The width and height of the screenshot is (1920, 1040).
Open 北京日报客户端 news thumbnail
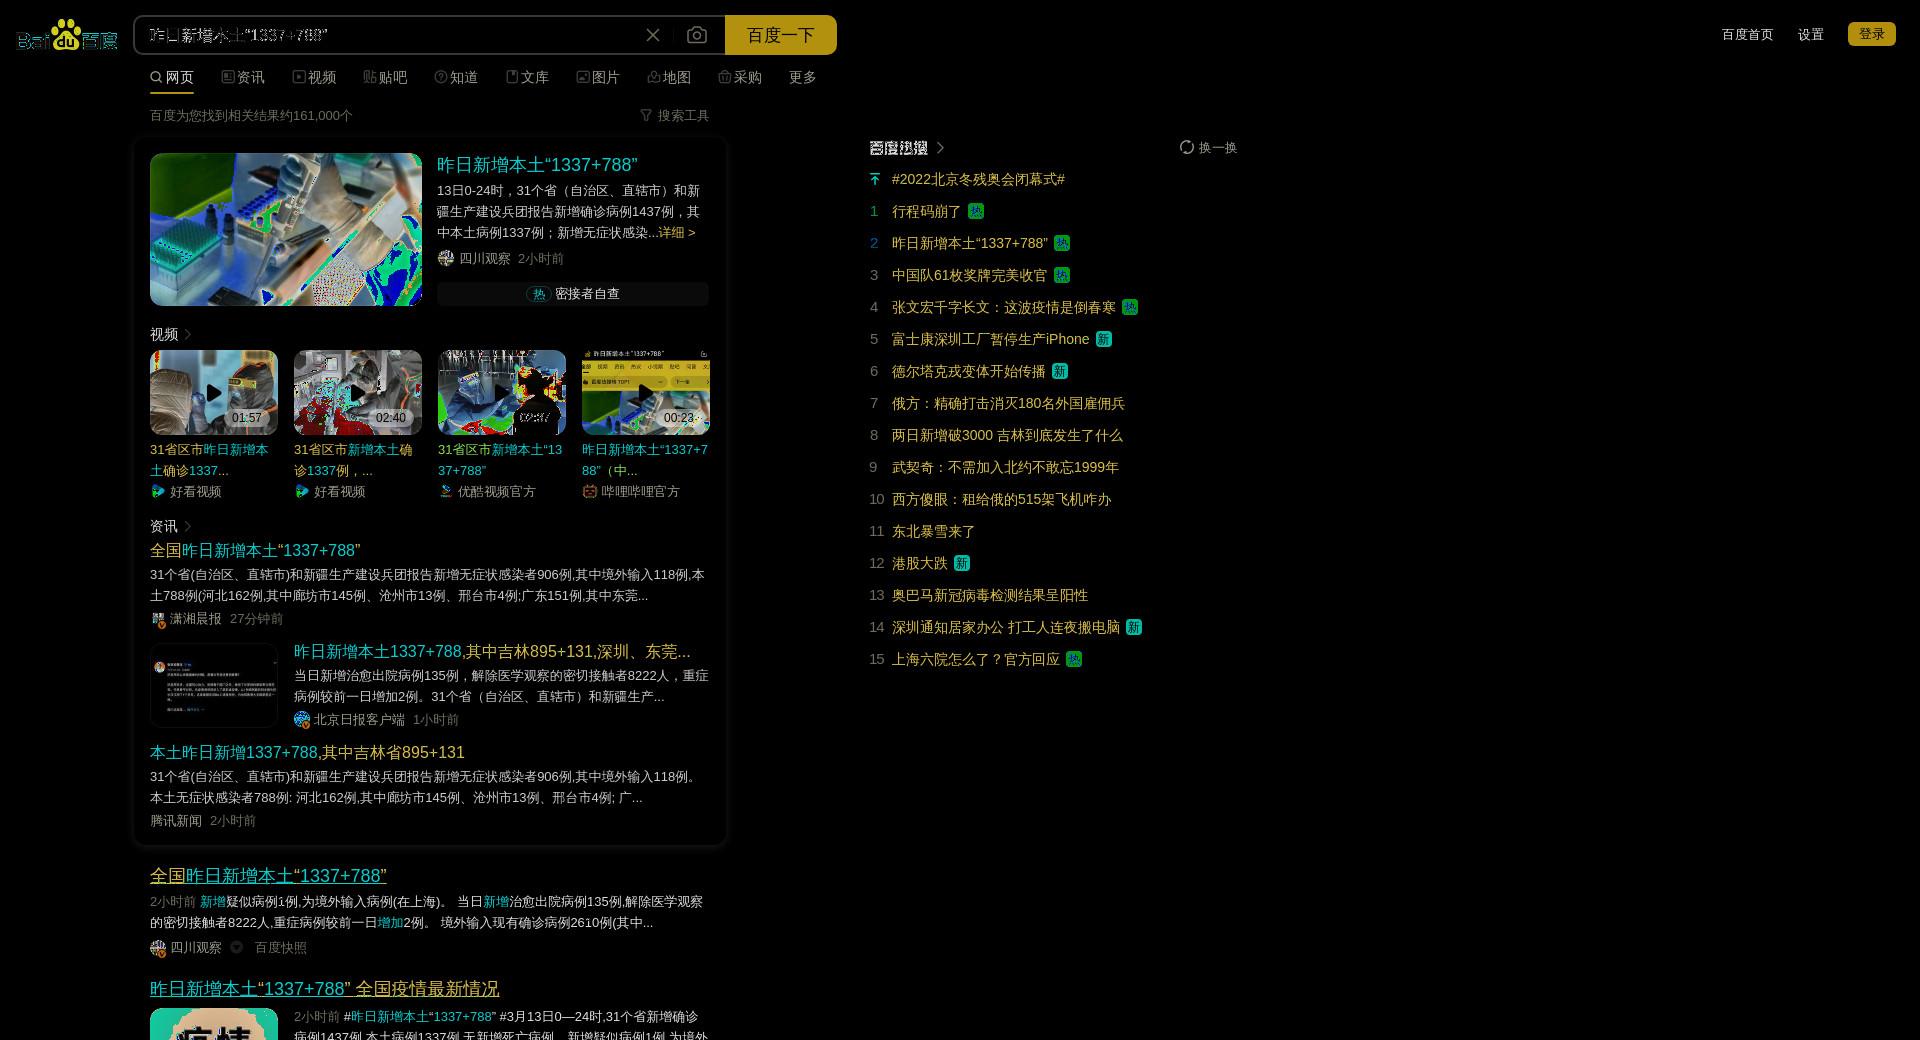pos(214,685)
